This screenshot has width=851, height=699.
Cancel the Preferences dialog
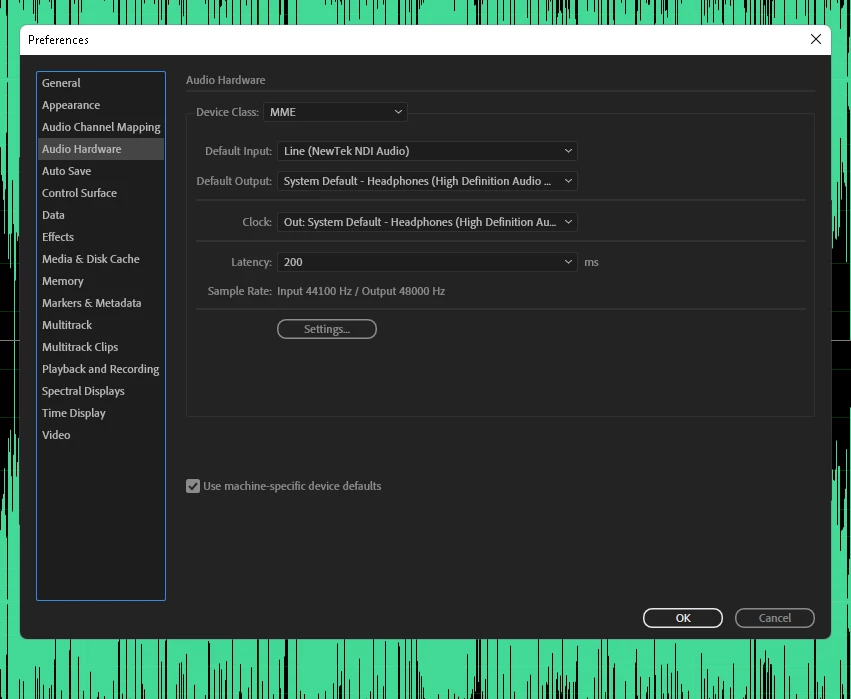[x=774, y=618]
